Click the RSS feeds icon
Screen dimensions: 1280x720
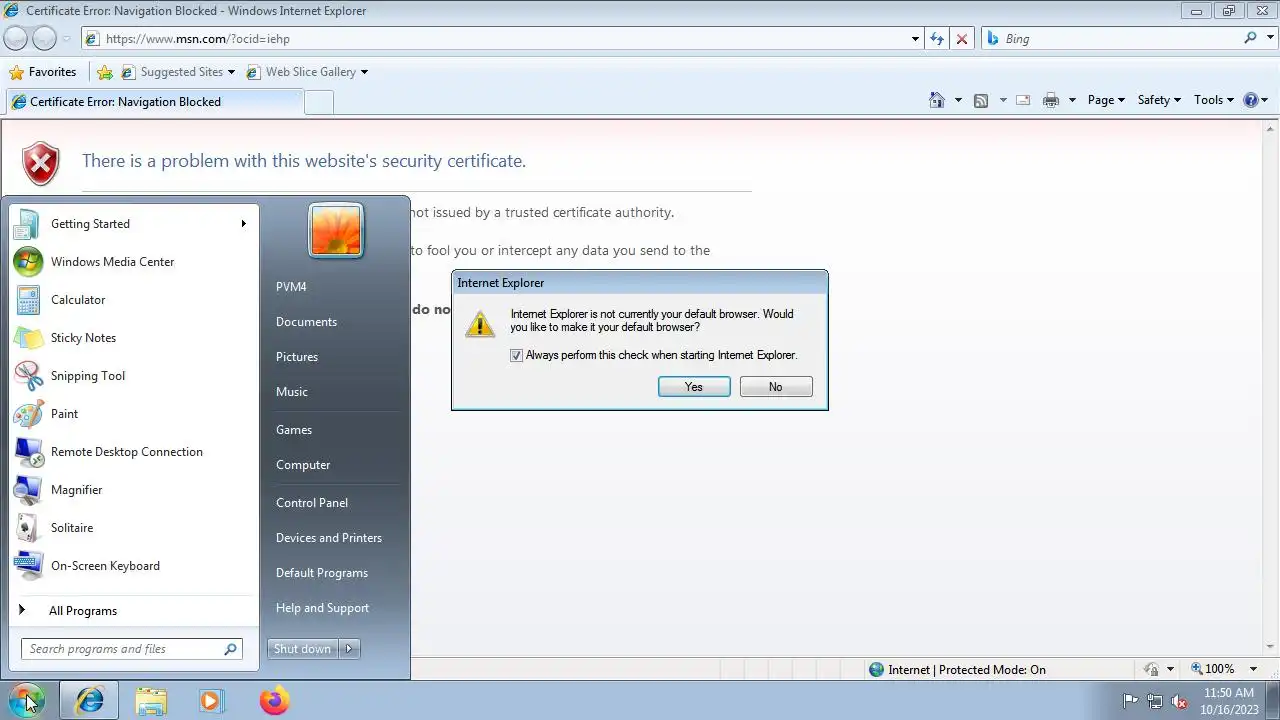(981, 100)
